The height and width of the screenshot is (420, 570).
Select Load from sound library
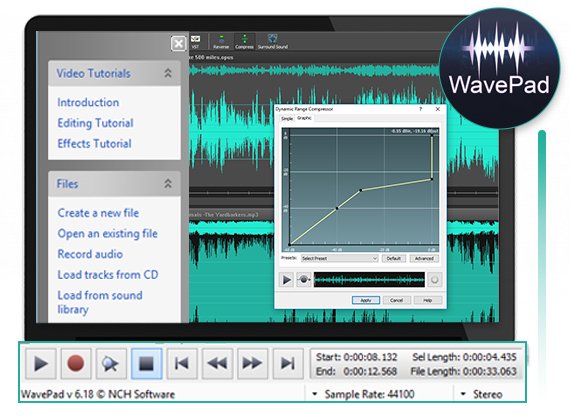point(100,302)
